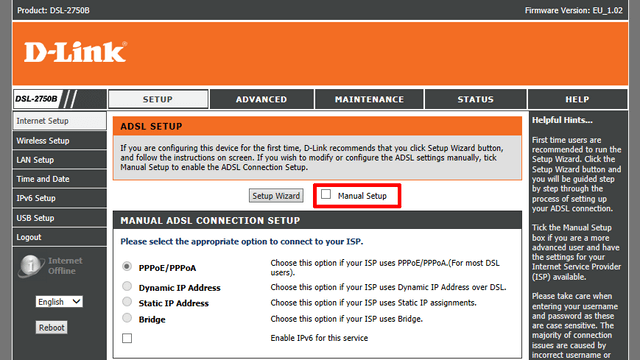Image resolution: width=640 pixels, height=360 pixels.
Task: Go to IPv6 Setup page
Action: tap(60, 198)
